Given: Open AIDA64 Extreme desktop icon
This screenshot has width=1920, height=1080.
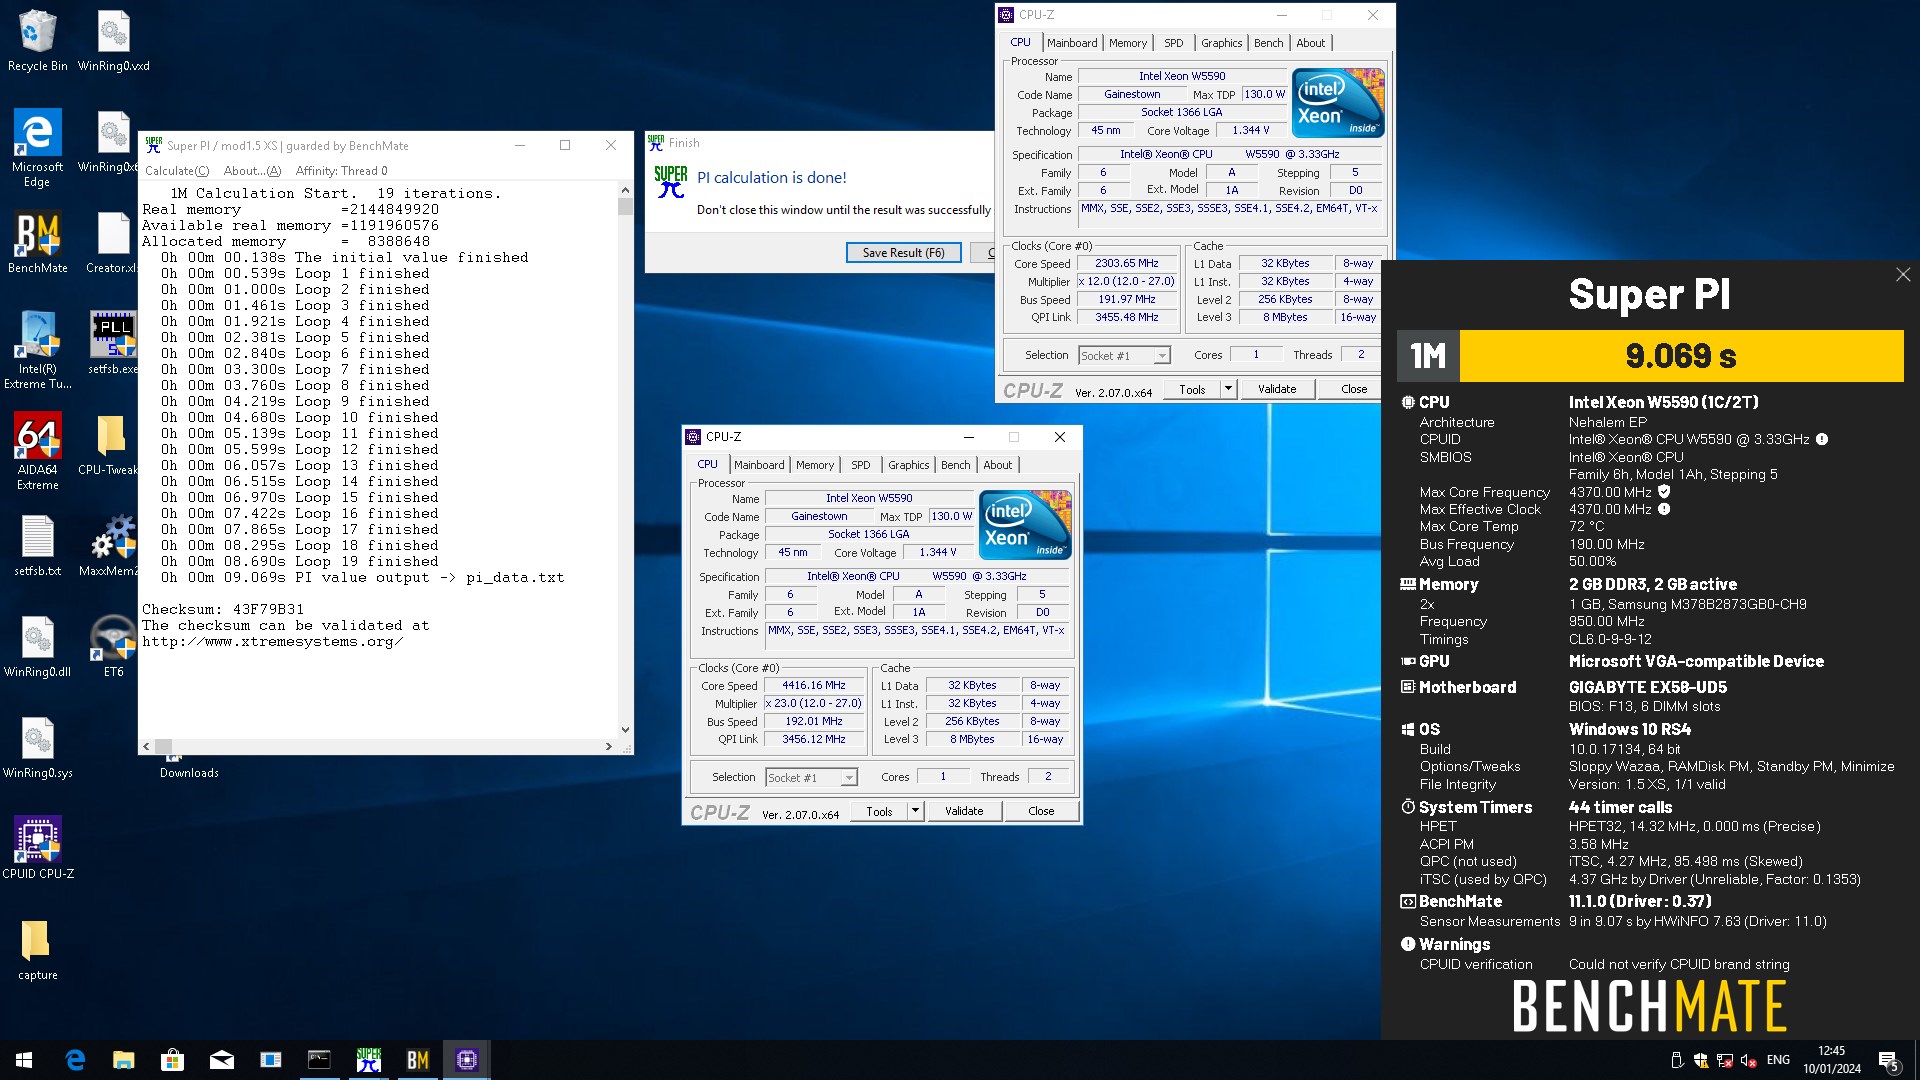Looking at the screenshot, I should tap(37, 451).
